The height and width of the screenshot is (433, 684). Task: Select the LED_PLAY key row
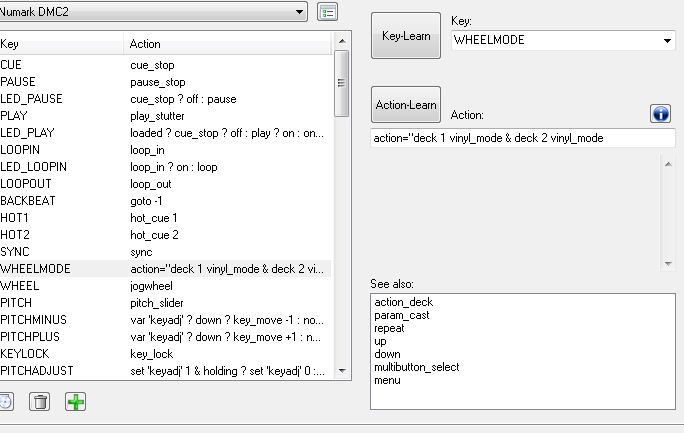pyautogui.click(x=165, y=133)
